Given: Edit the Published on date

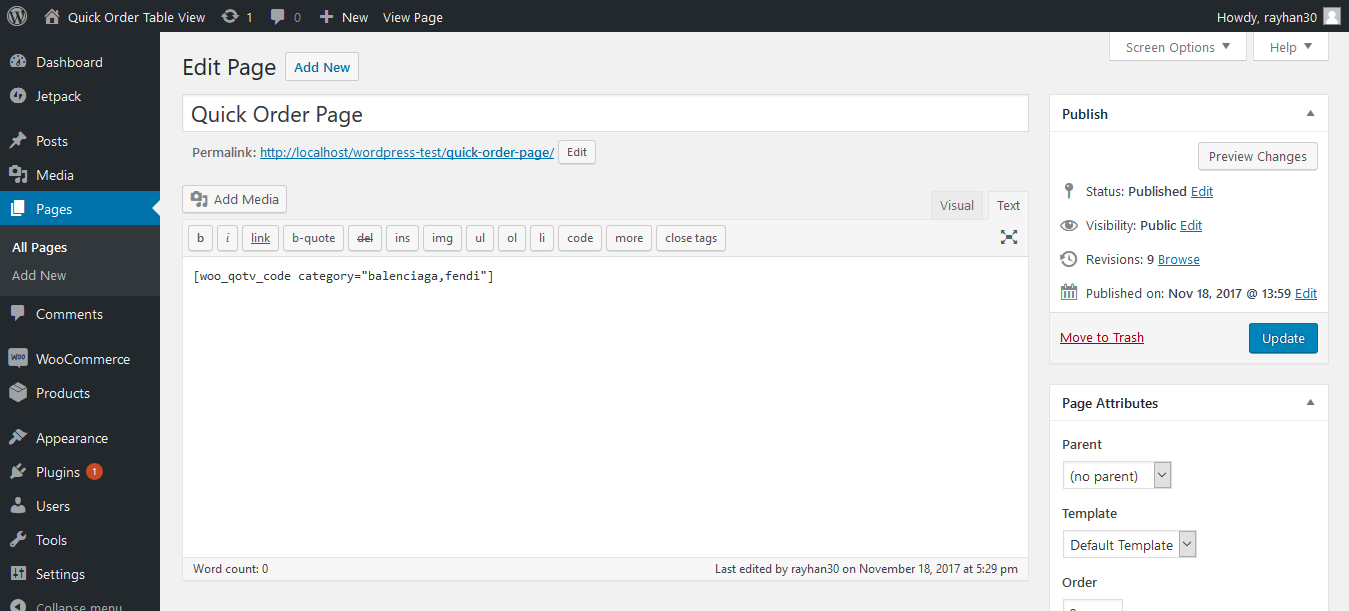Looking at the screenshot, I should coord(1306,293).
